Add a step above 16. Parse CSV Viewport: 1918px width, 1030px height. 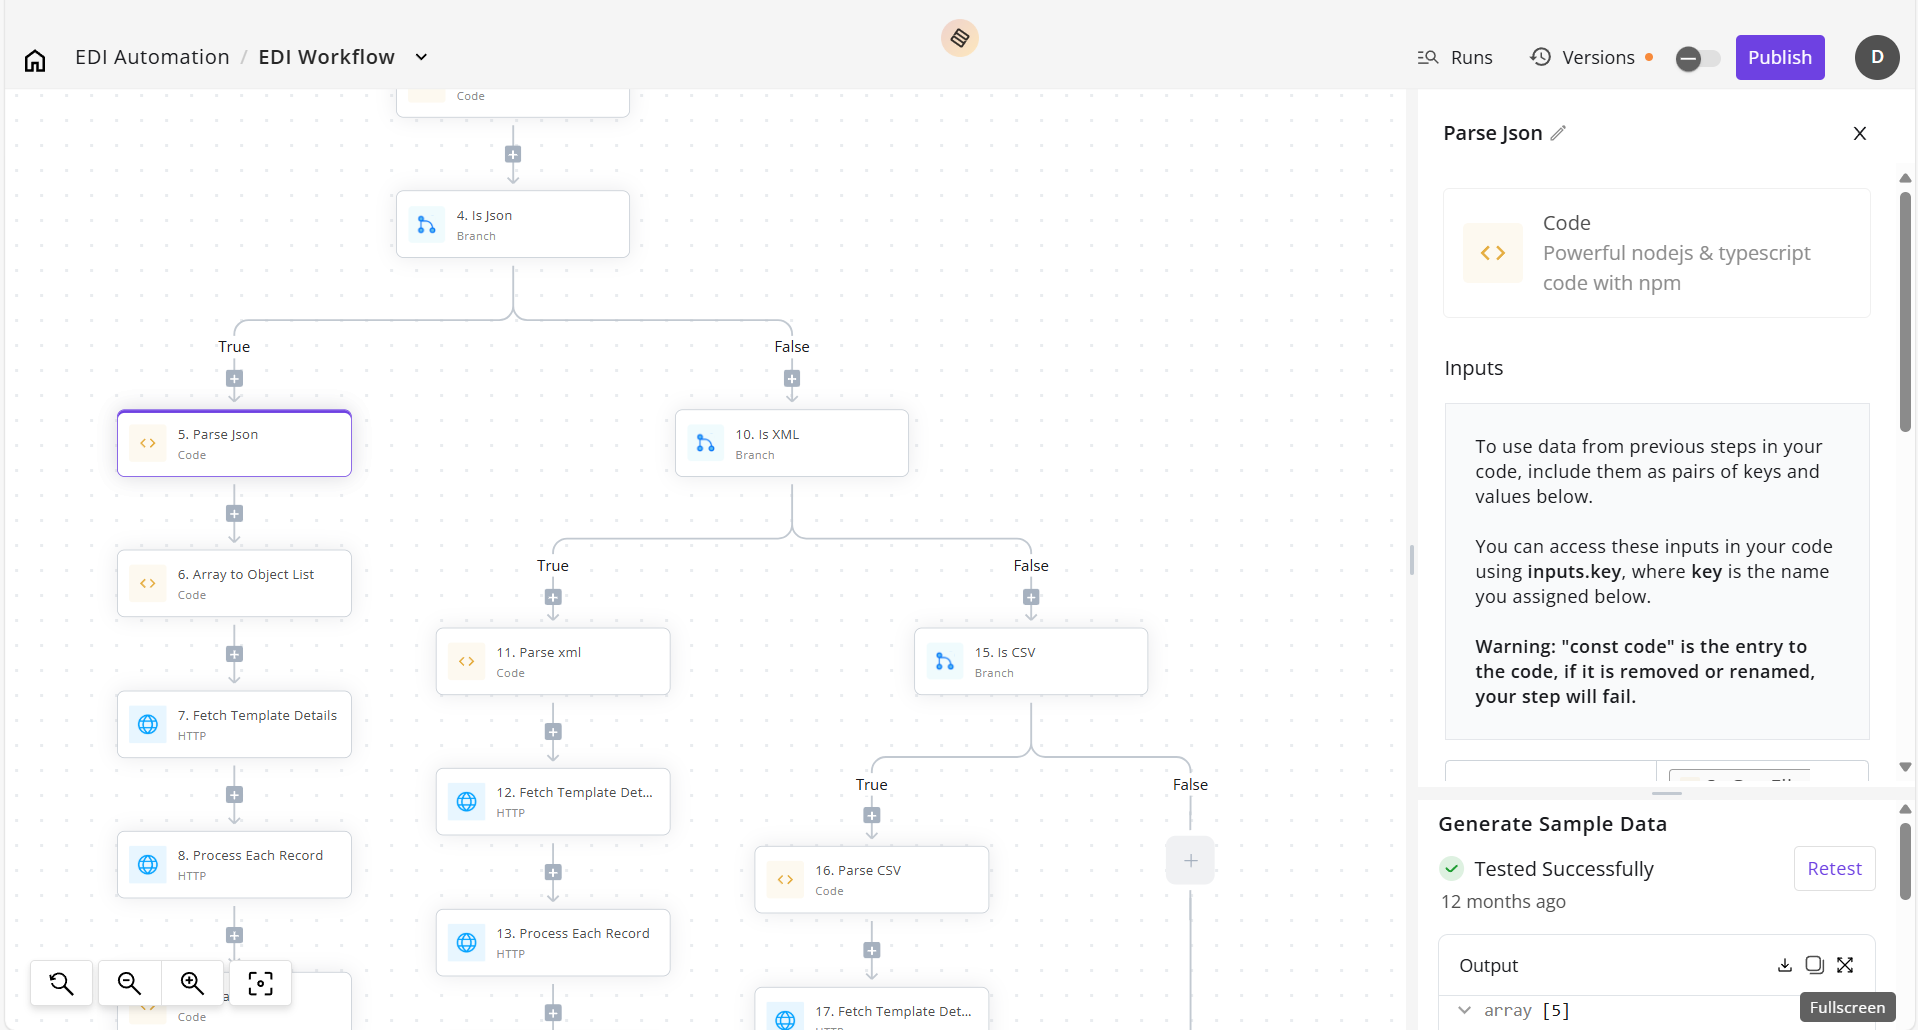pyautogui.click(x=872, y=816)
